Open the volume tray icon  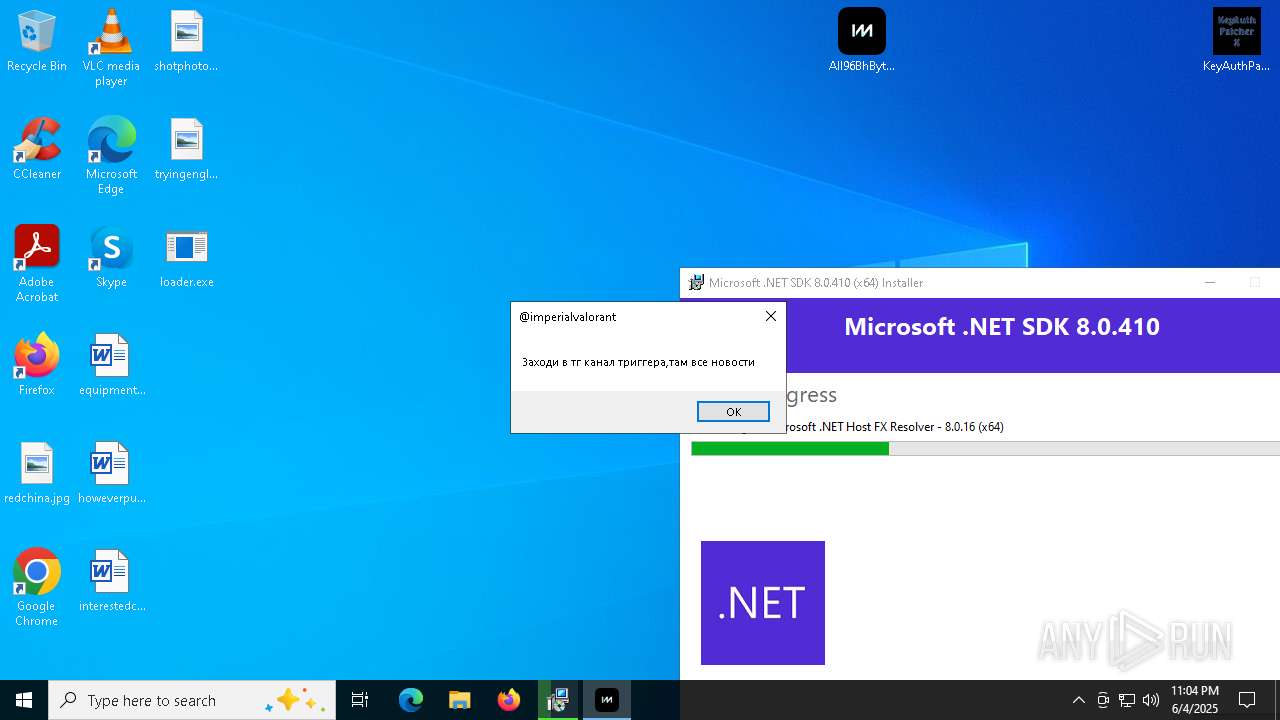[1151, 700]
